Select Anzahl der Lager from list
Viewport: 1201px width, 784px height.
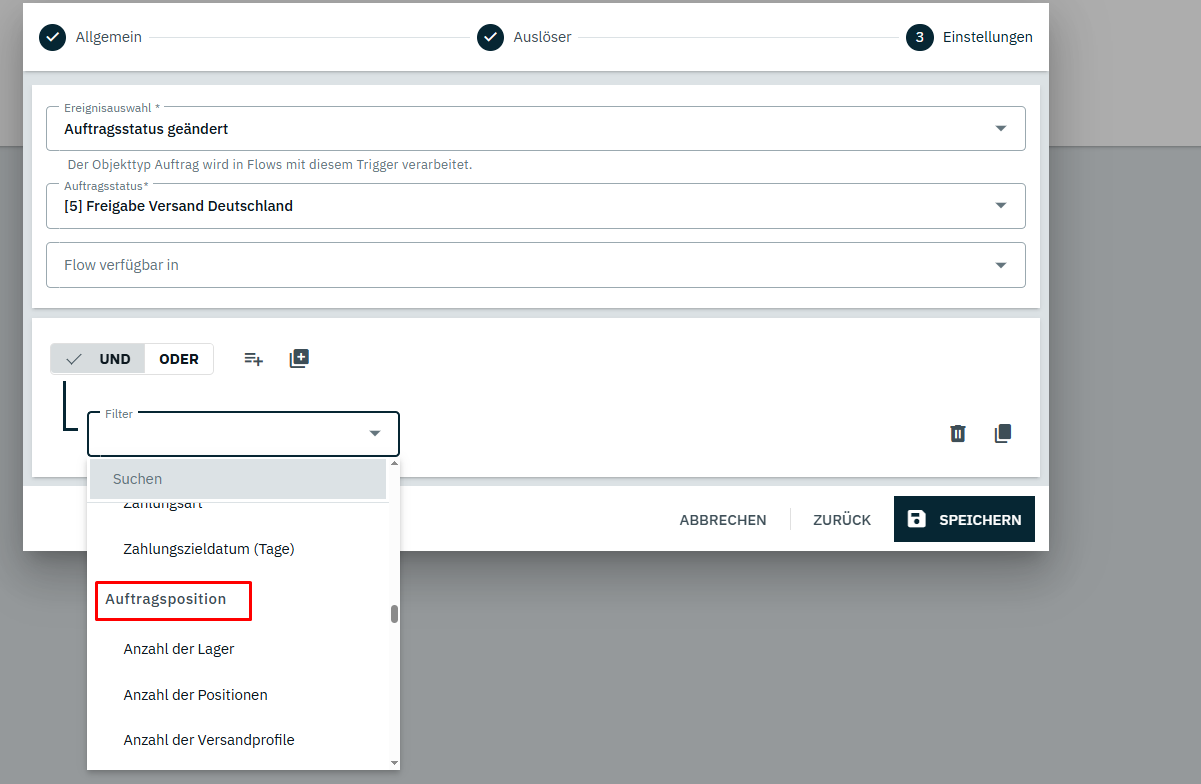(x=179, y=649)
